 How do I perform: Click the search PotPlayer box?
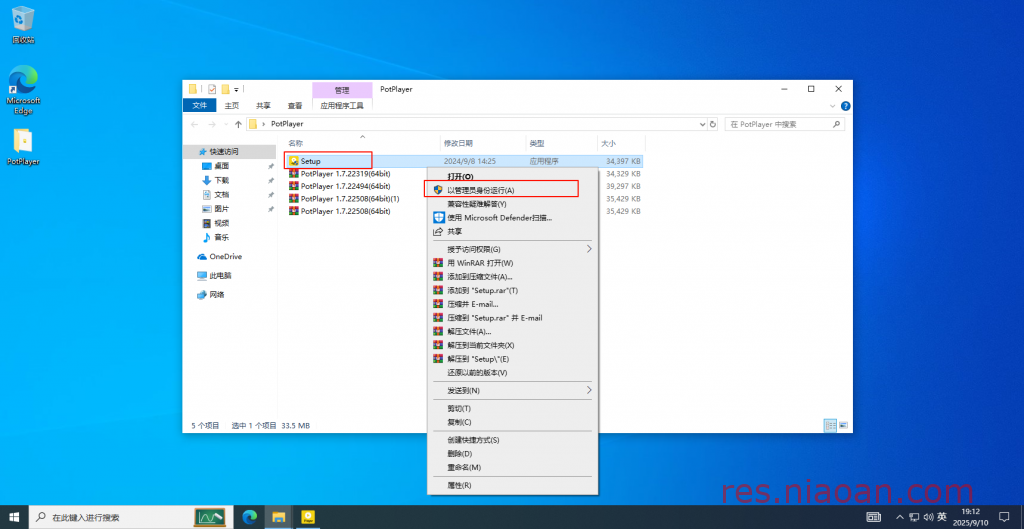[784, 124]
